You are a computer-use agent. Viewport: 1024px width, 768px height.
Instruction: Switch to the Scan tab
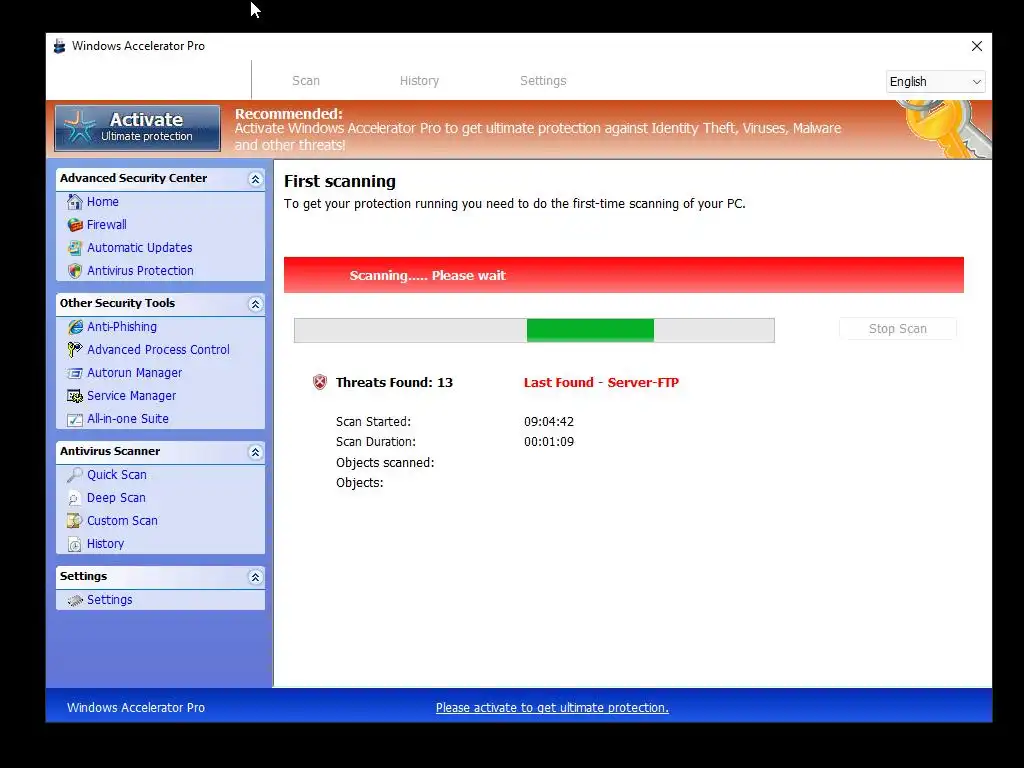click(306, 81)
